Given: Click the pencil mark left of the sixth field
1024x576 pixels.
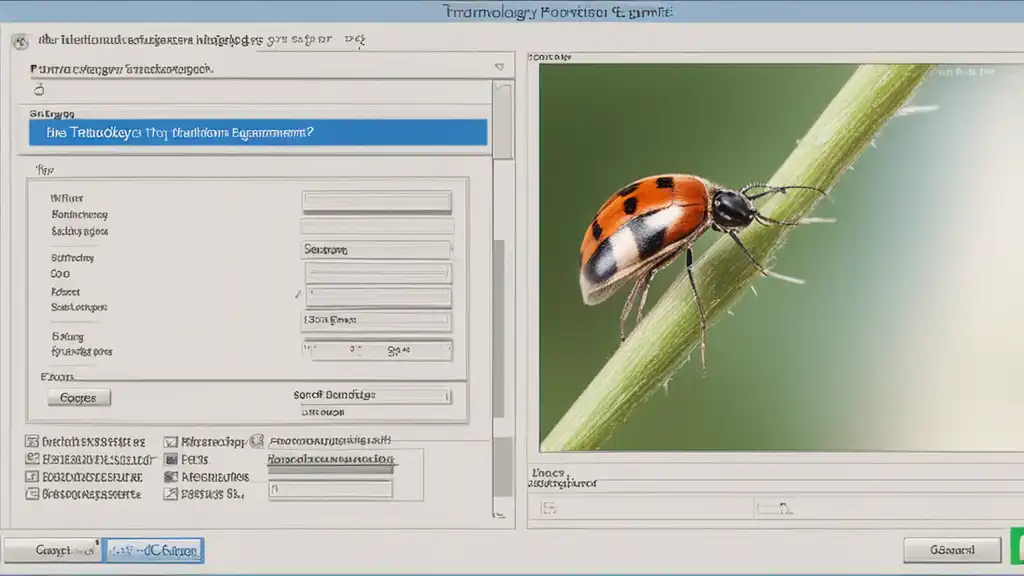Looking at the screenshot, I should (298, 295).
